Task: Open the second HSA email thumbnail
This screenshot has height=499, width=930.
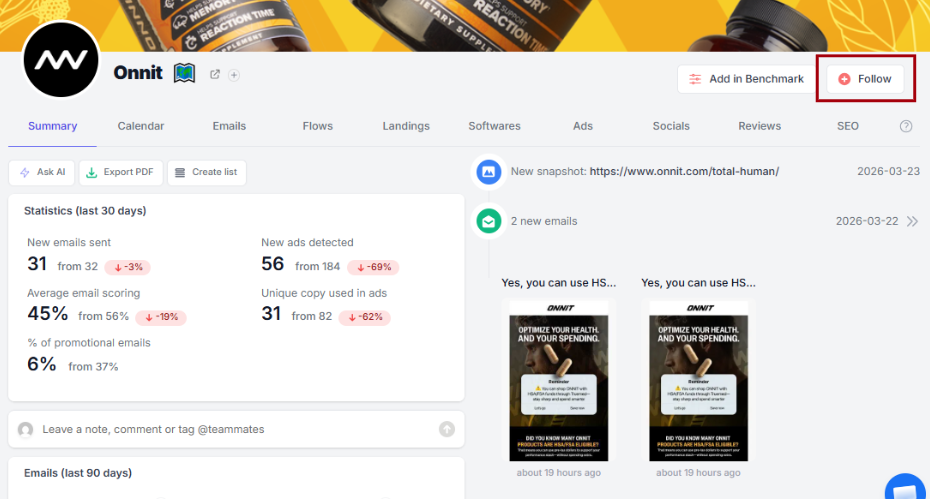Action: (698, 381)
